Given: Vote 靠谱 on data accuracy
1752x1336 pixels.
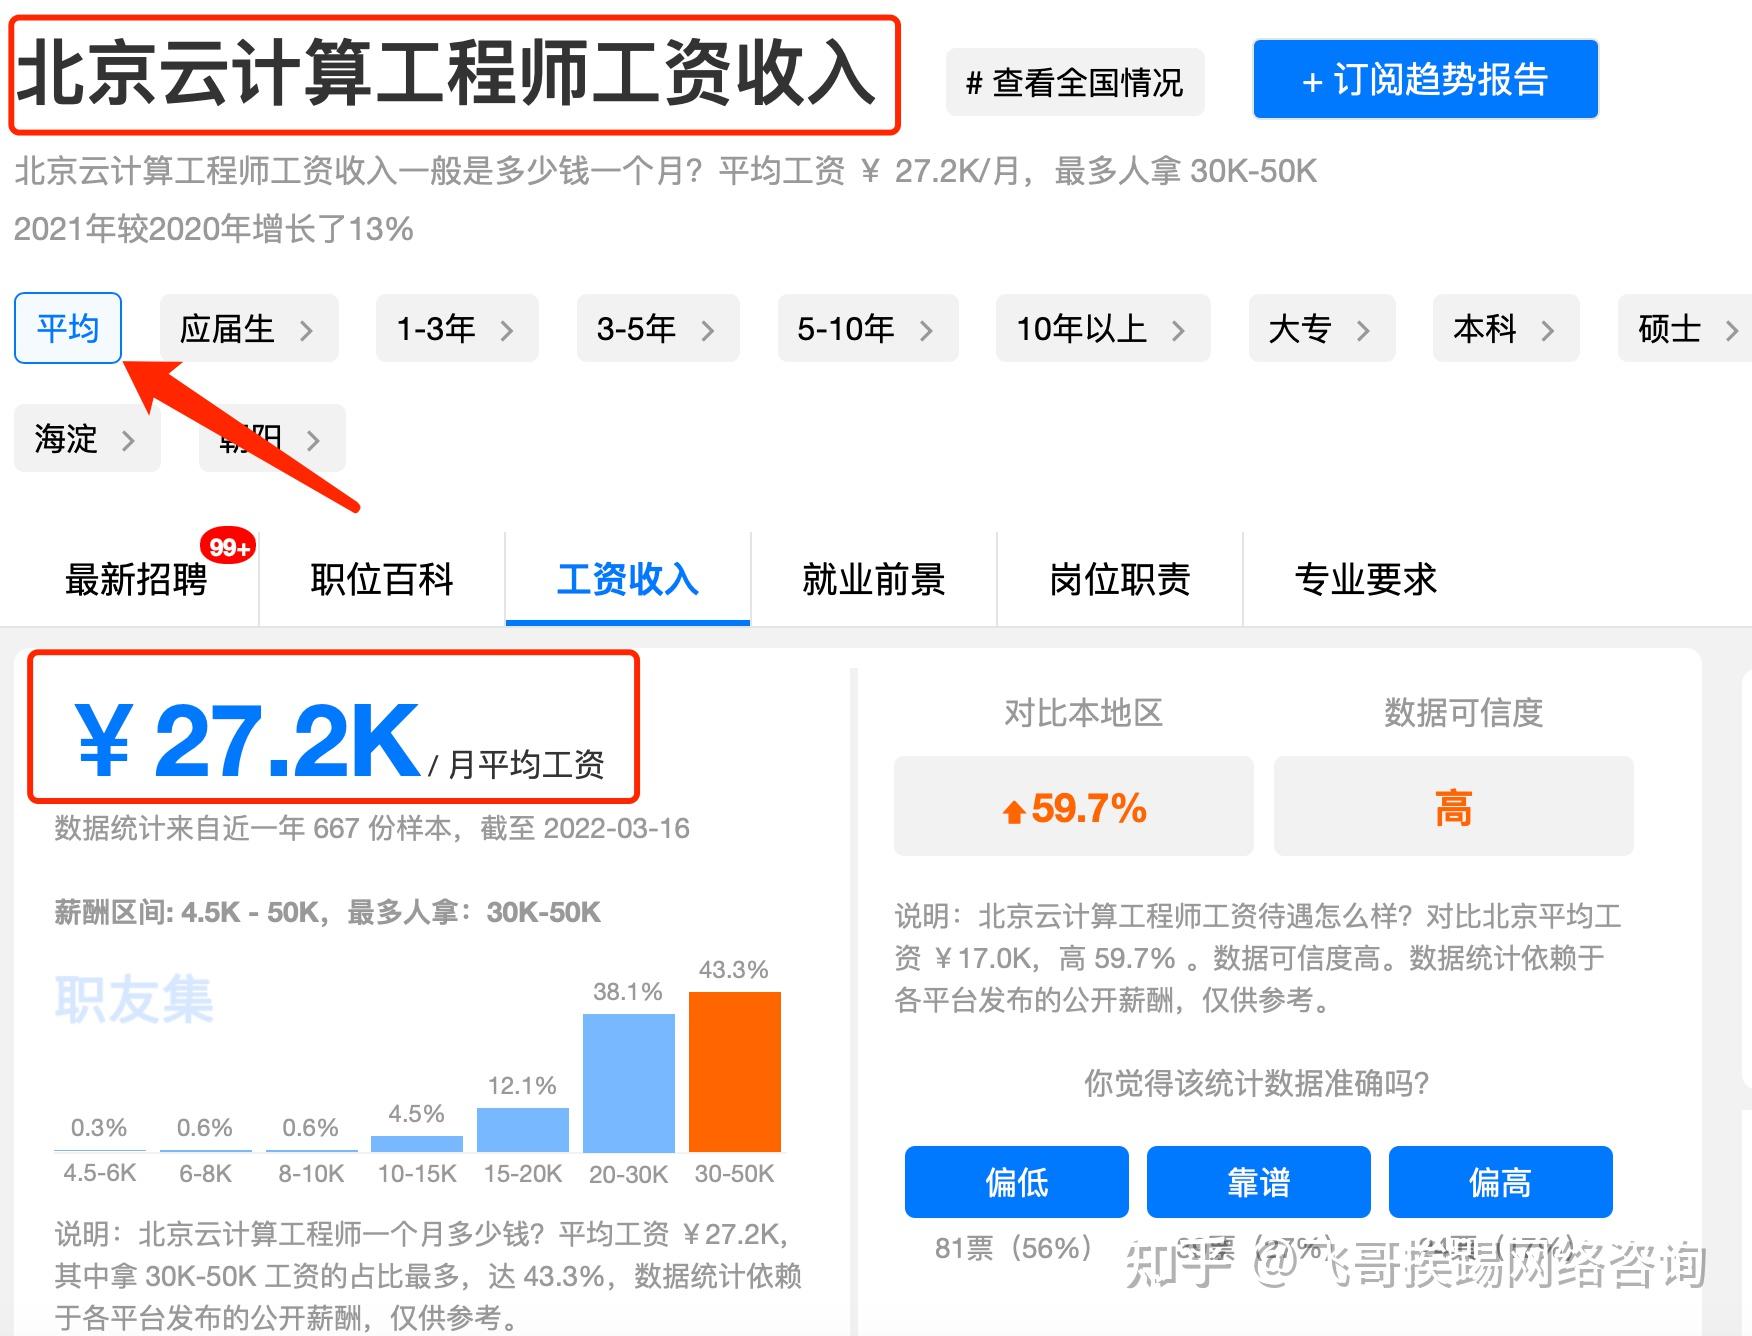Looking at the screenshot, I should 1259,1182.
